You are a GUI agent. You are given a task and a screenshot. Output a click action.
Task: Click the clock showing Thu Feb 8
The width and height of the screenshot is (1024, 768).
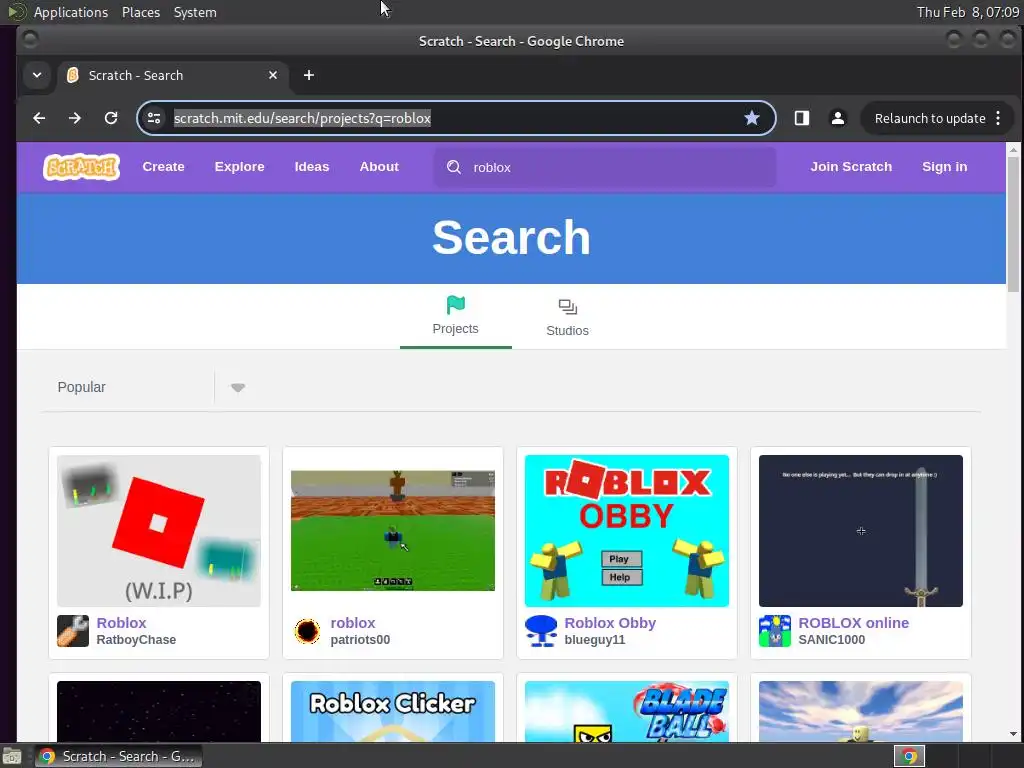point(968,12)
